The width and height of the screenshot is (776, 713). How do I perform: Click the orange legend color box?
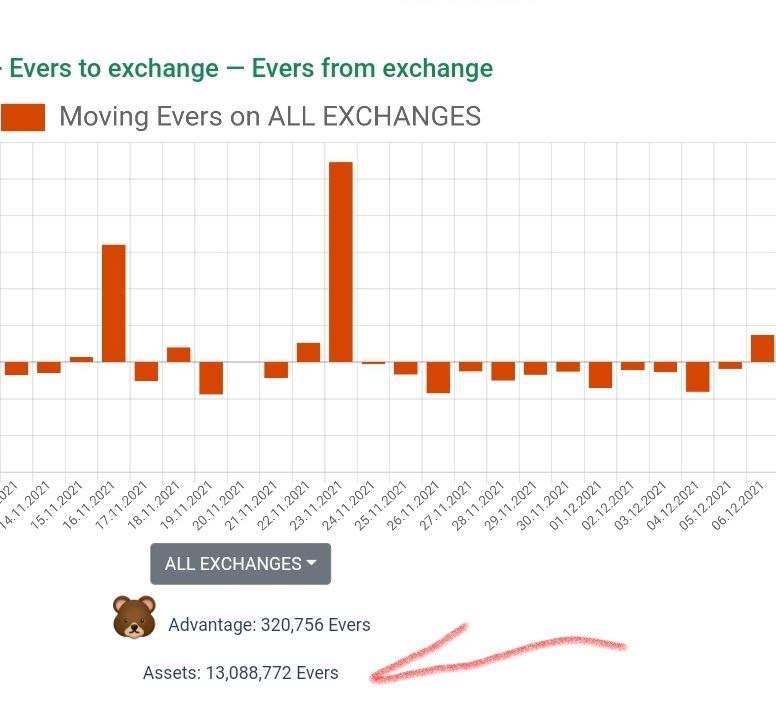point(23,117)
